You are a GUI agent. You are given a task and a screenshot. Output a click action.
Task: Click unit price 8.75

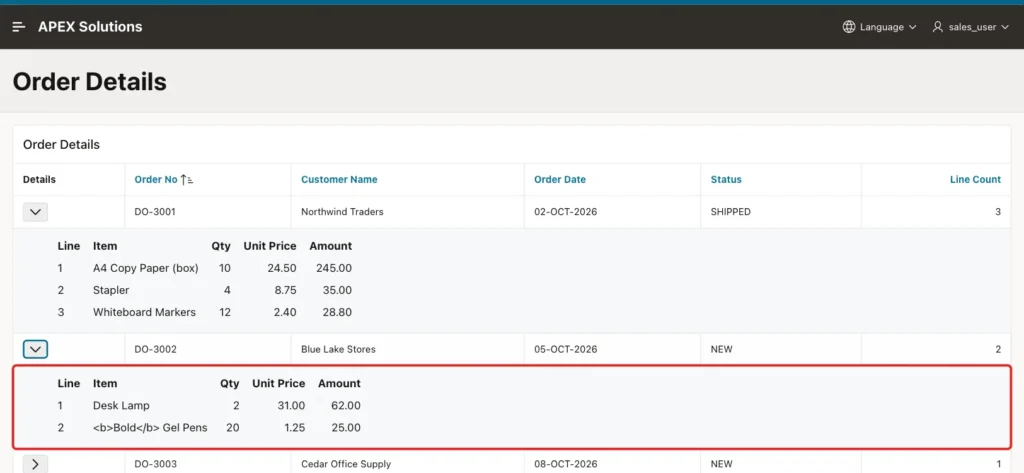click(x=285, y=290)
